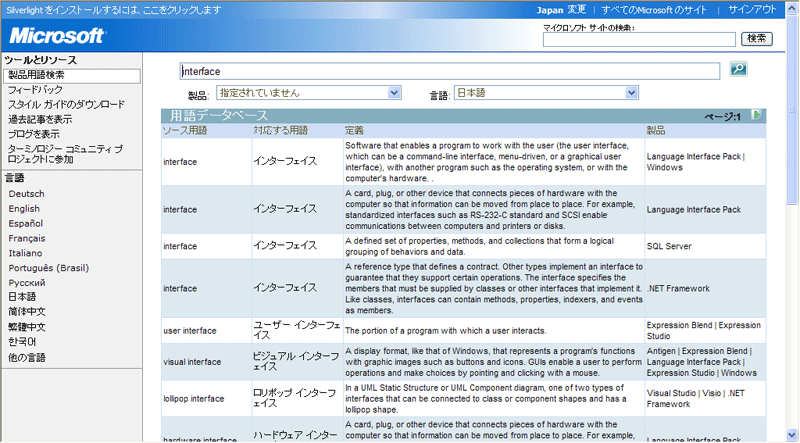The height and width of the screenshot is (443, 800).
Task: Click the ロリポップ インターフェイス translation cell
Action: (x=295, y=398)
